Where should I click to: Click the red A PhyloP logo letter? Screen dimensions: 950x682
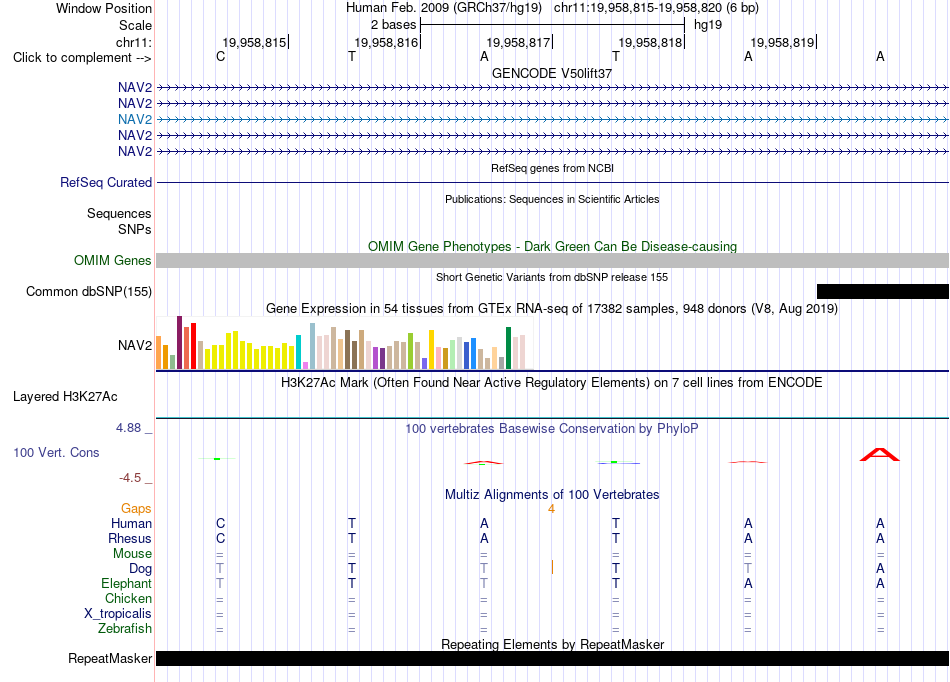click(x=880, y=455)
